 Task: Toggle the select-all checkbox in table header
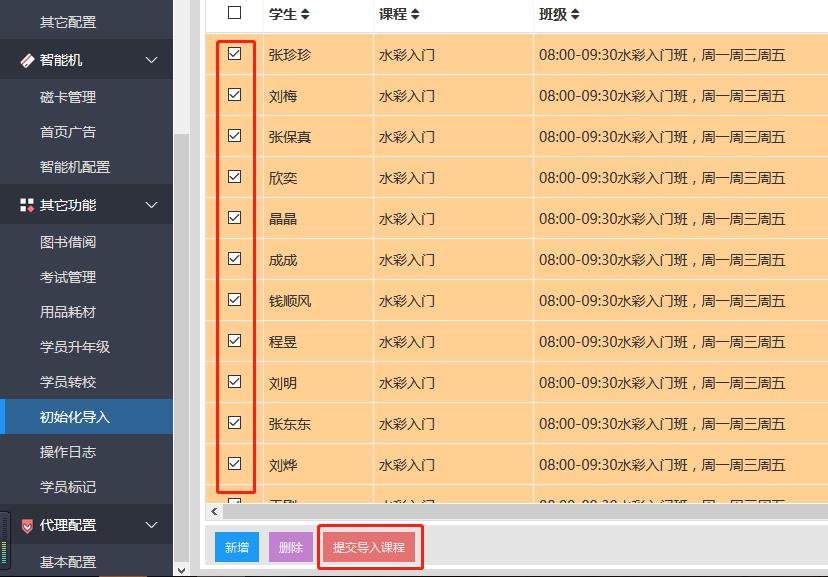point(235,13)
